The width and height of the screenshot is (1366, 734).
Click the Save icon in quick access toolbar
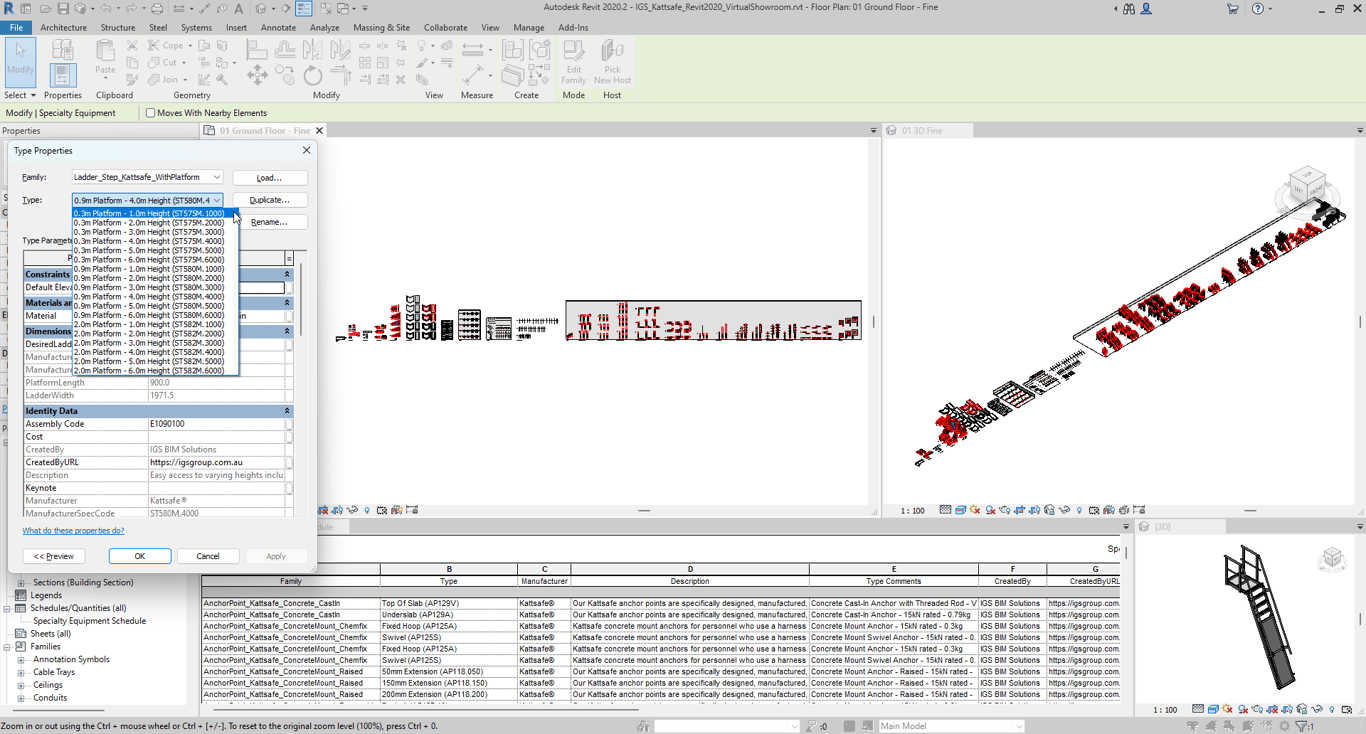(x=63, y=9)
